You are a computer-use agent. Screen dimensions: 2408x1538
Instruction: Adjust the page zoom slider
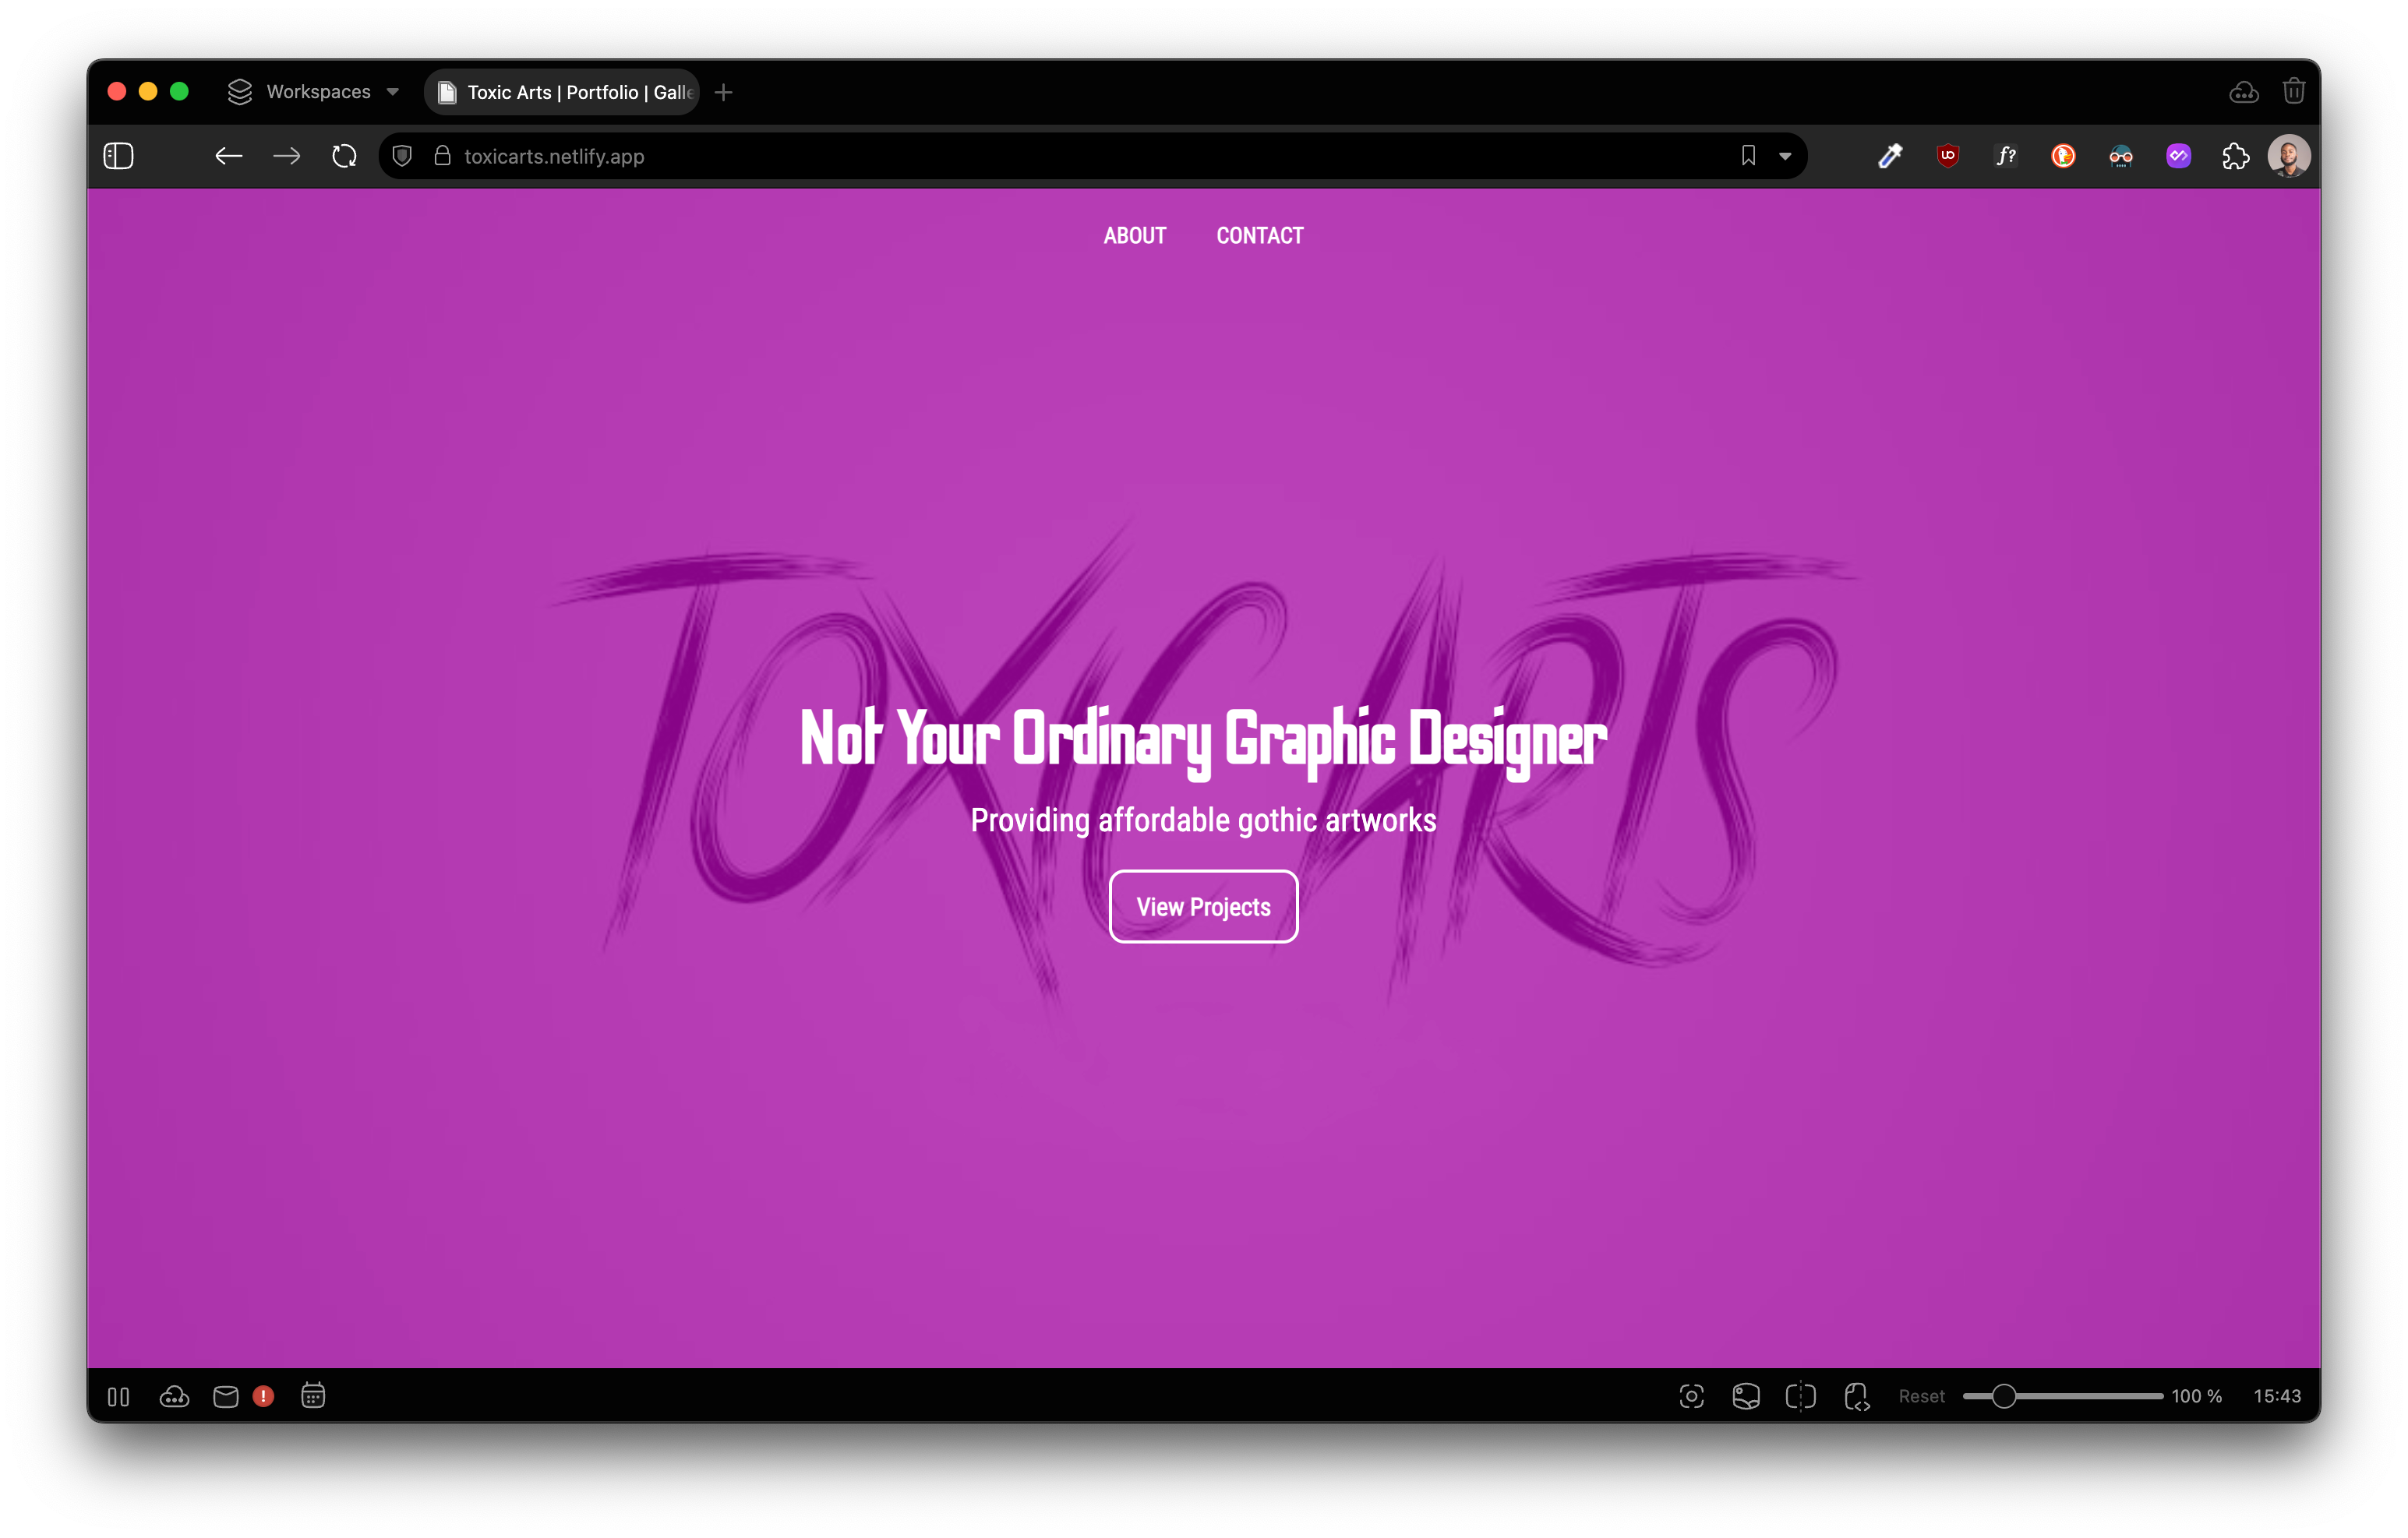pos(2062,1397)
